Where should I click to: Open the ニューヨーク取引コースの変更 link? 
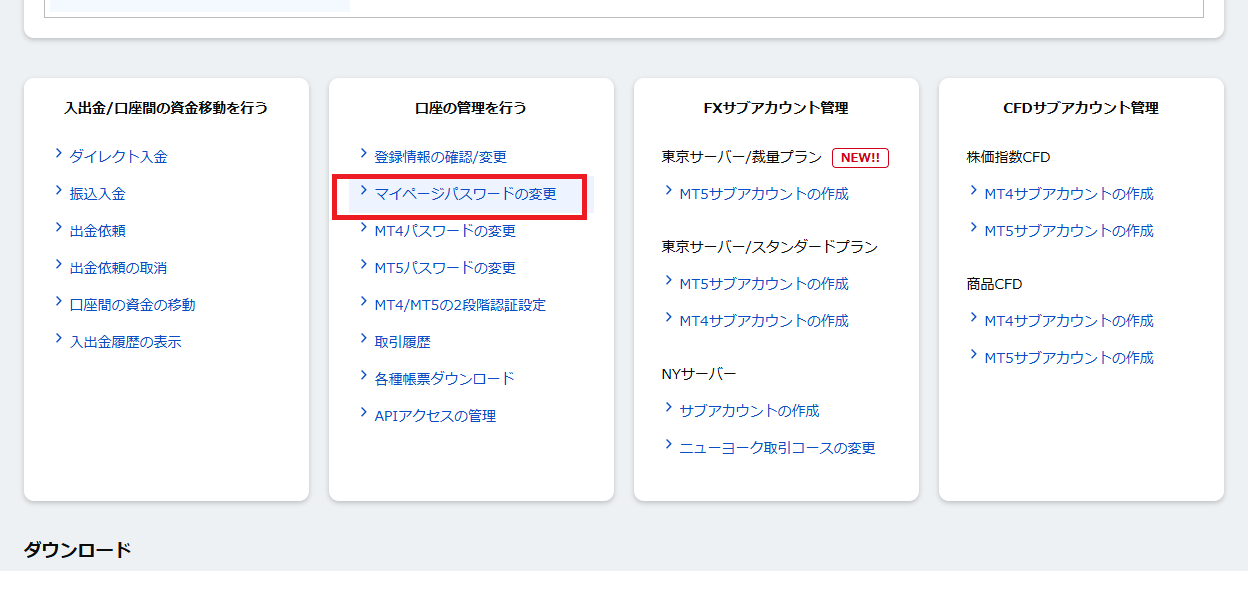[777, 448]
